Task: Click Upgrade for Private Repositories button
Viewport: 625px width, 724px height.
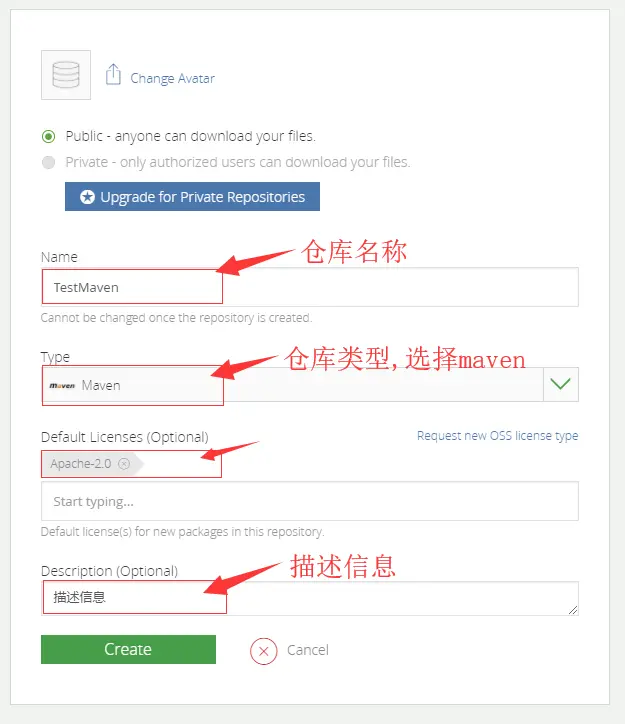Action: tap(192, 197)
